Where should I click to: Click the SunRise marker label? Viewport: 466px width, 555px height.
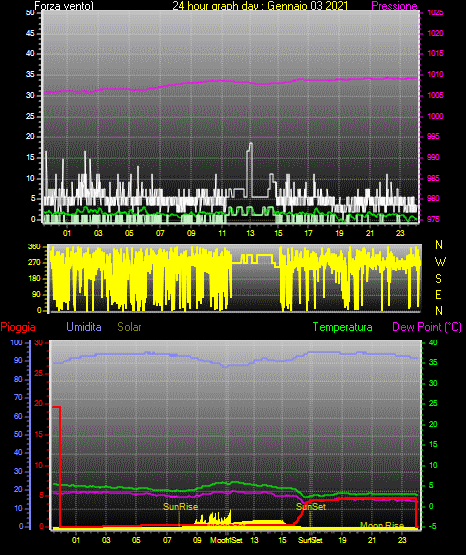pos(180,507)
